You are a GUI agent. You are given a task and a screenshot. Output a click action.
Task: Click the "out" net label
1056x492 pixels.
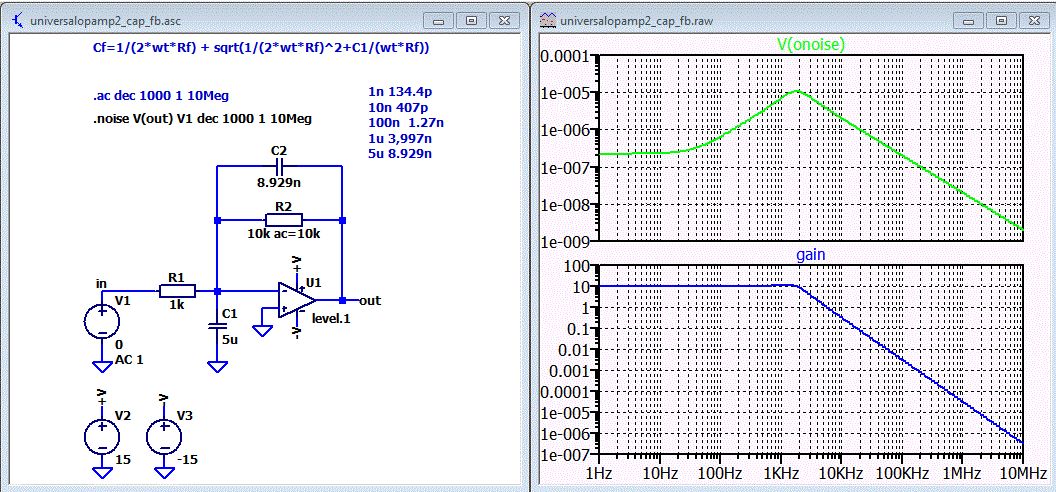coord(370,300)
